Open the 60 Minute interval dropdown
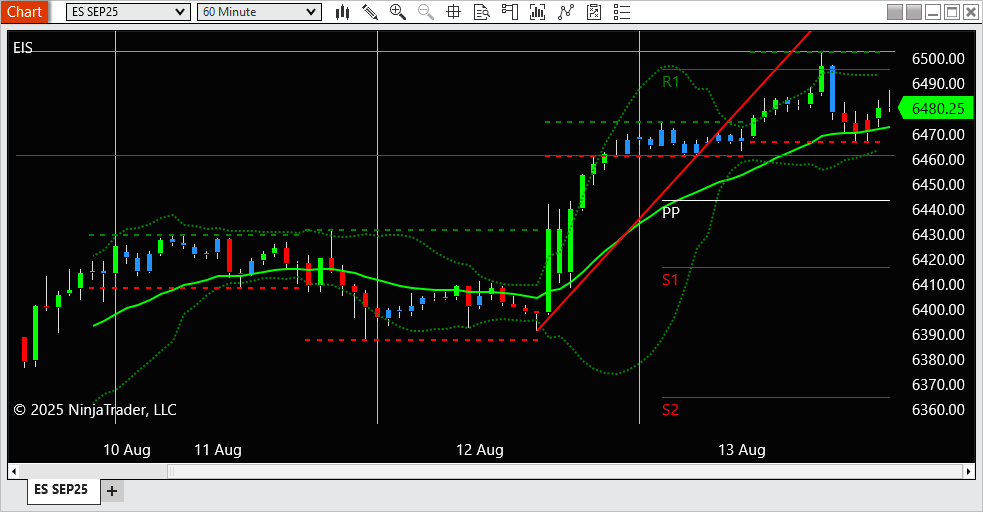This screenshot has width=983, height=512. click(259, 12)
